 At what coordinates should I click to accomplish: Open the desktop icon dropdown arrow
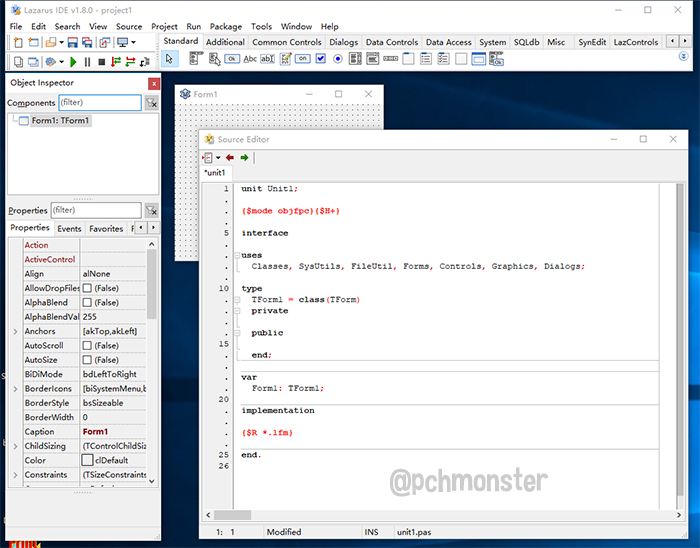point(133,43)
